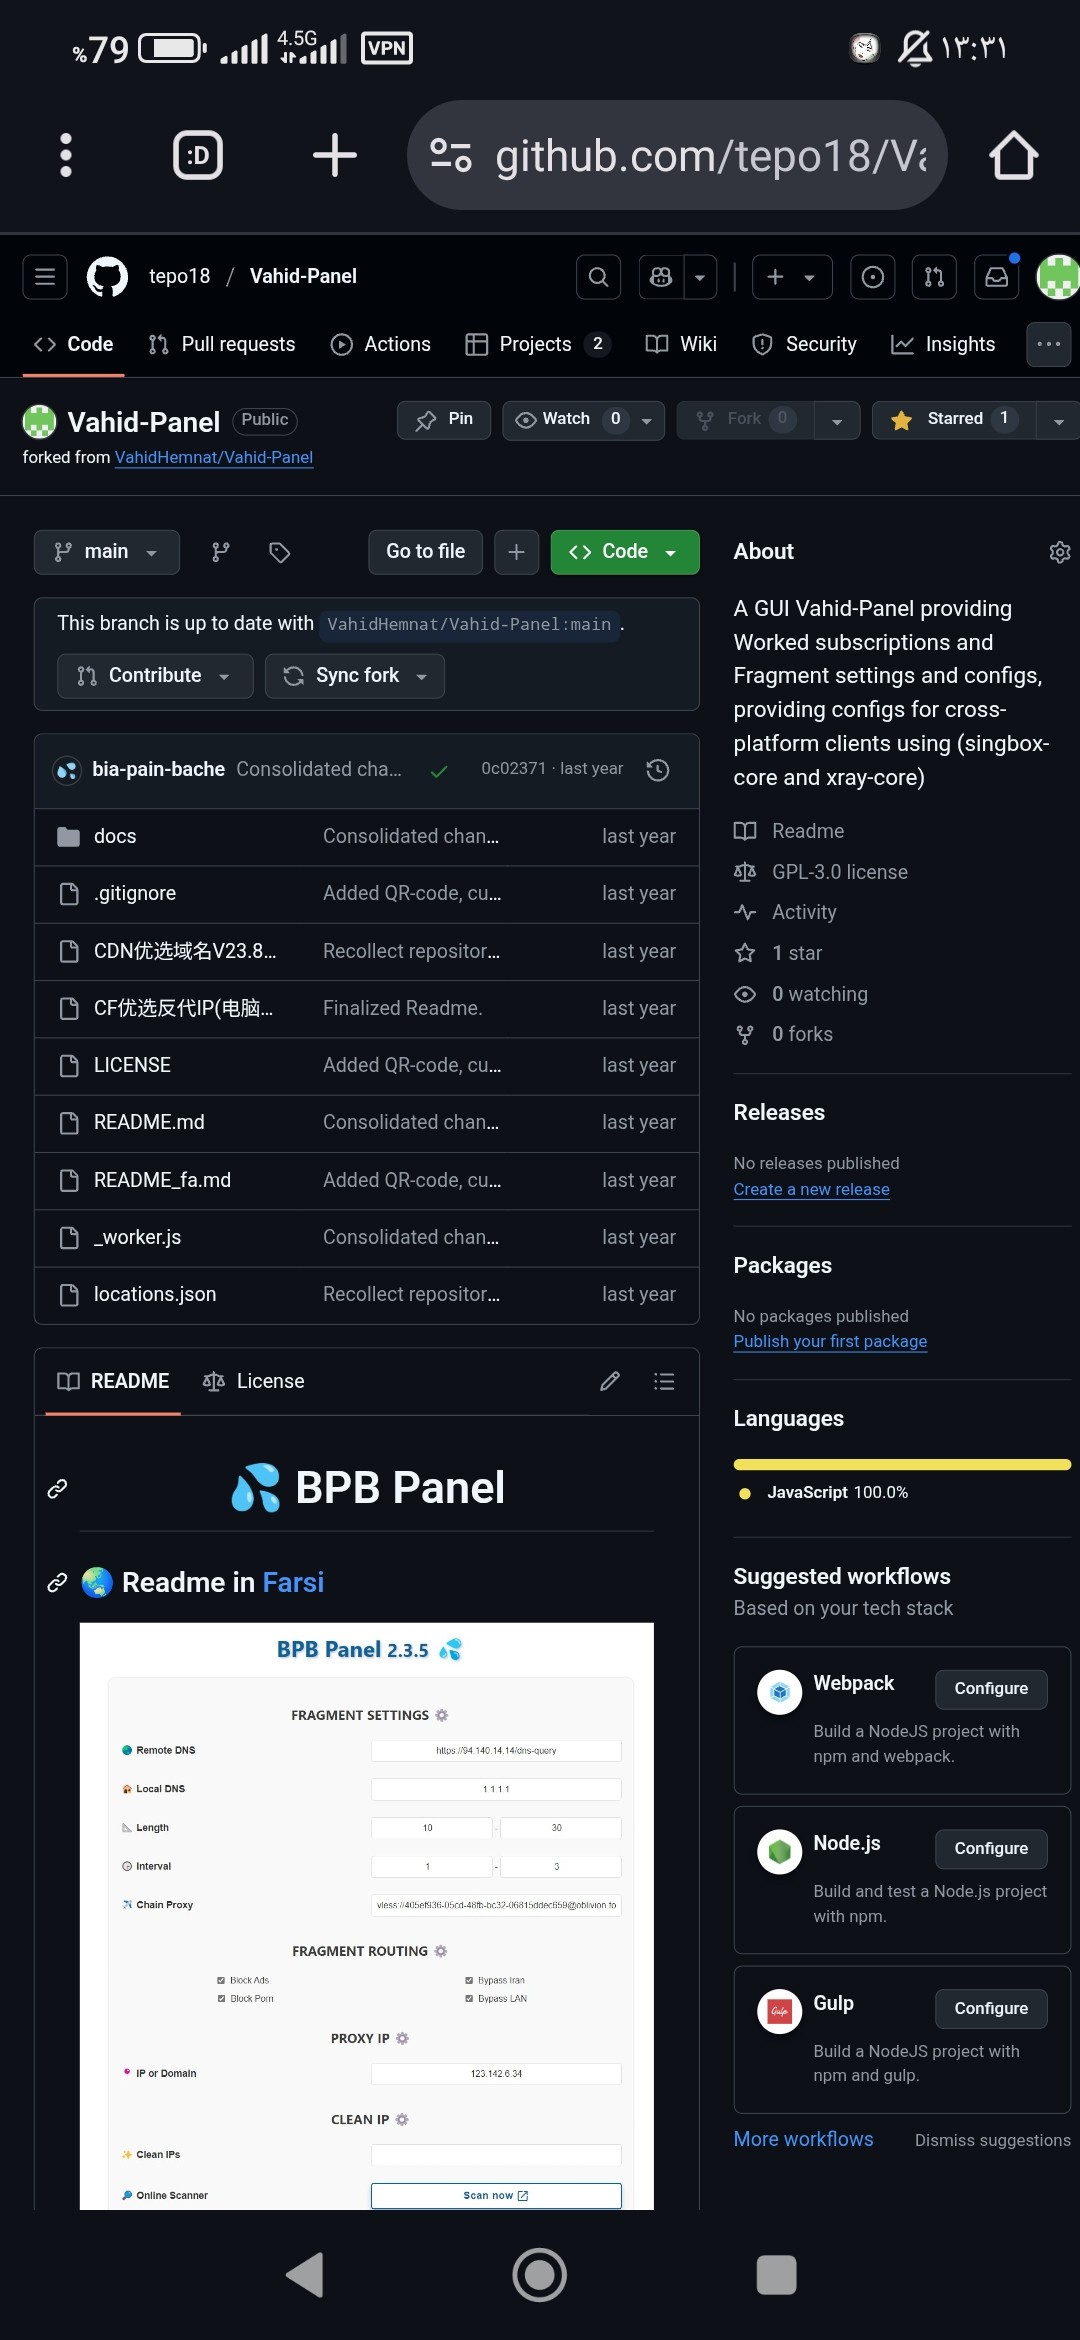The image size is (1080, 2340).
Task: Open README outline list icon
Action: (664, 1381)
